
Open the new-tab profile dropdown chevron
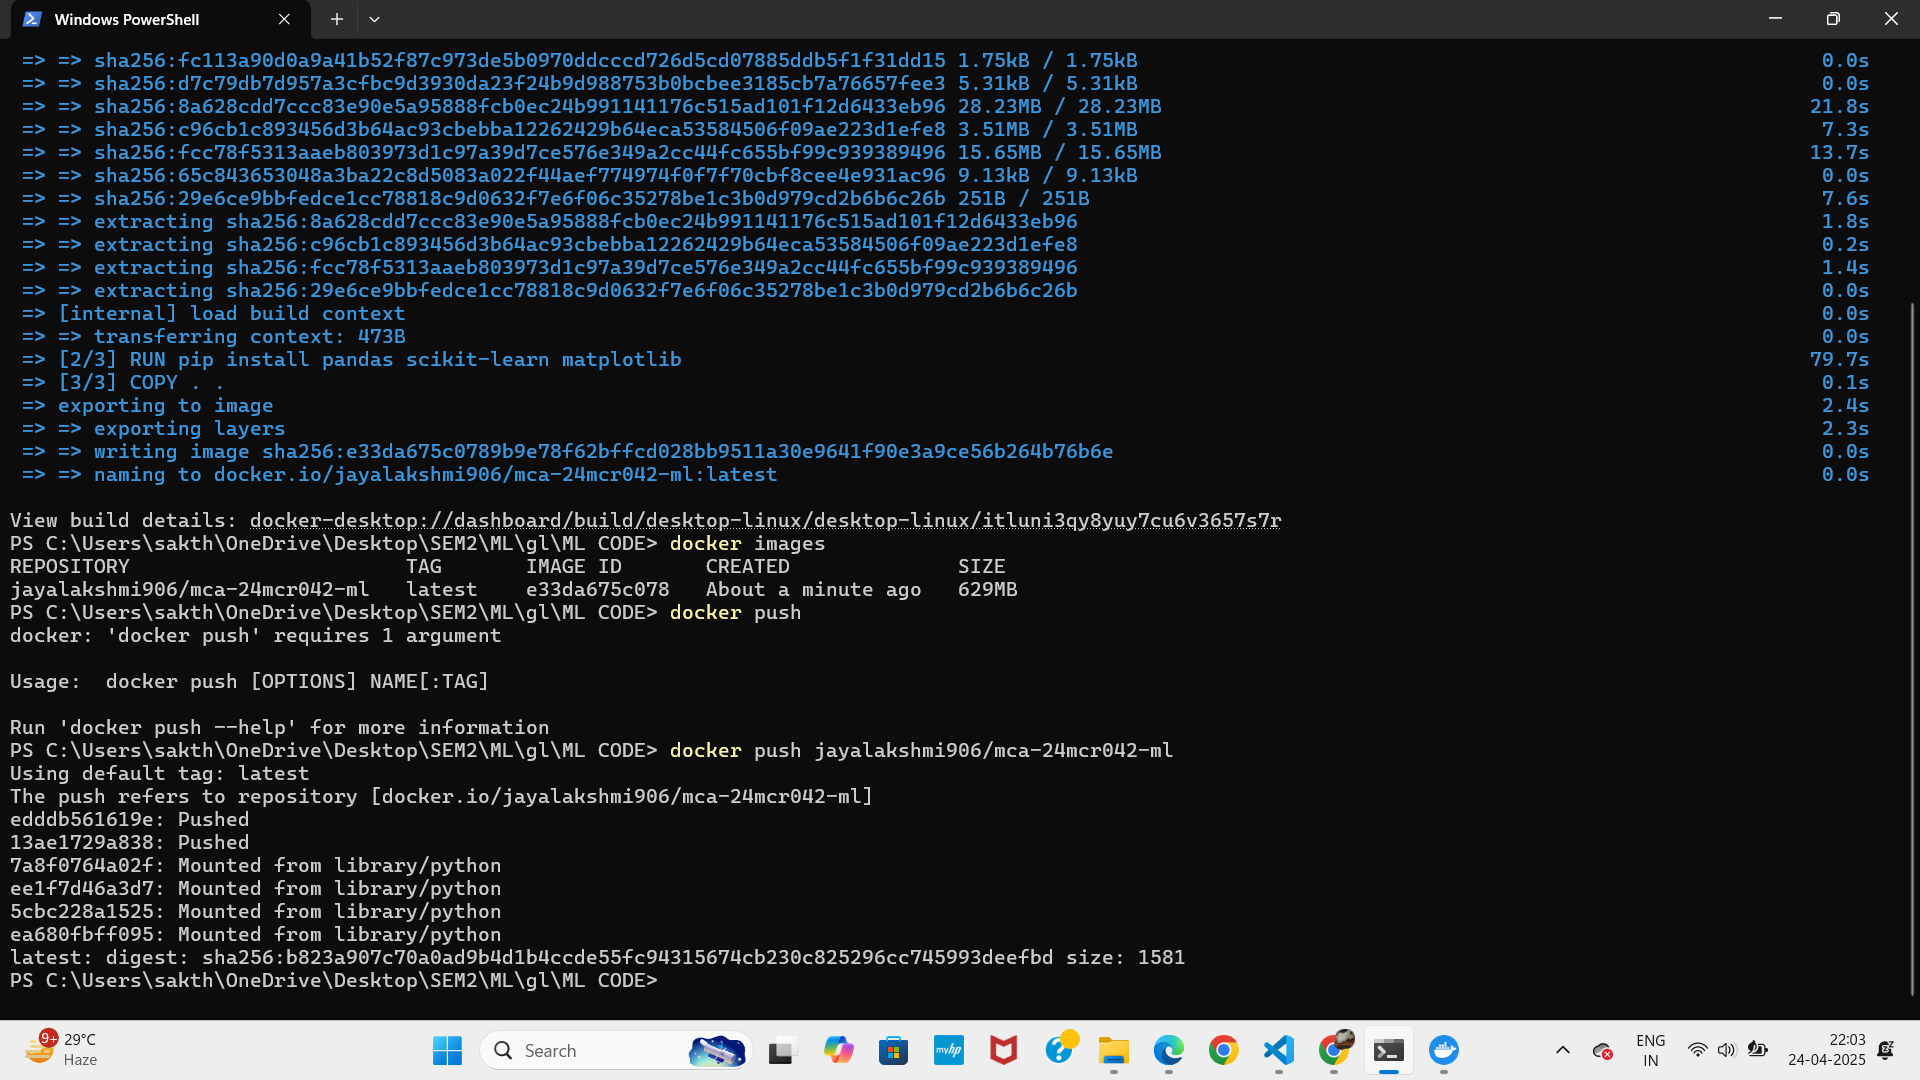pos(374,19)
